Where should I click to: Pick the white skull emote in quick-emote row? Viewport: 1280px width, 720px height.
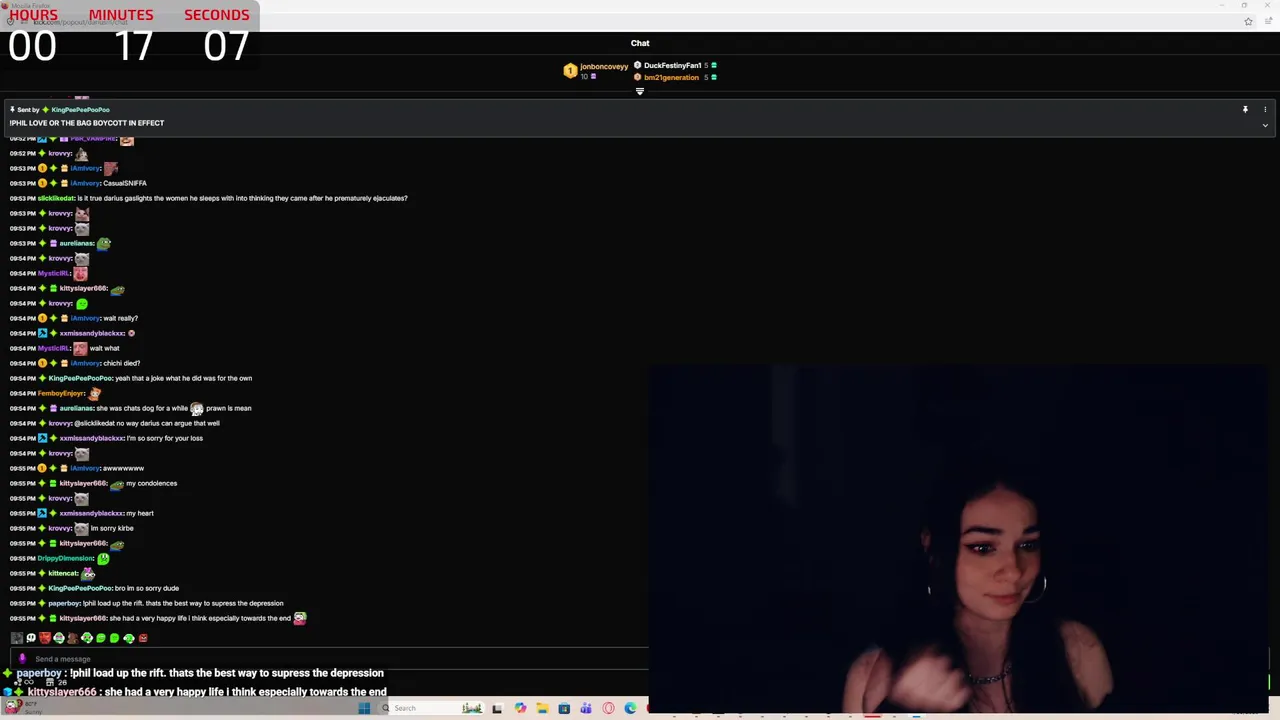31,638
